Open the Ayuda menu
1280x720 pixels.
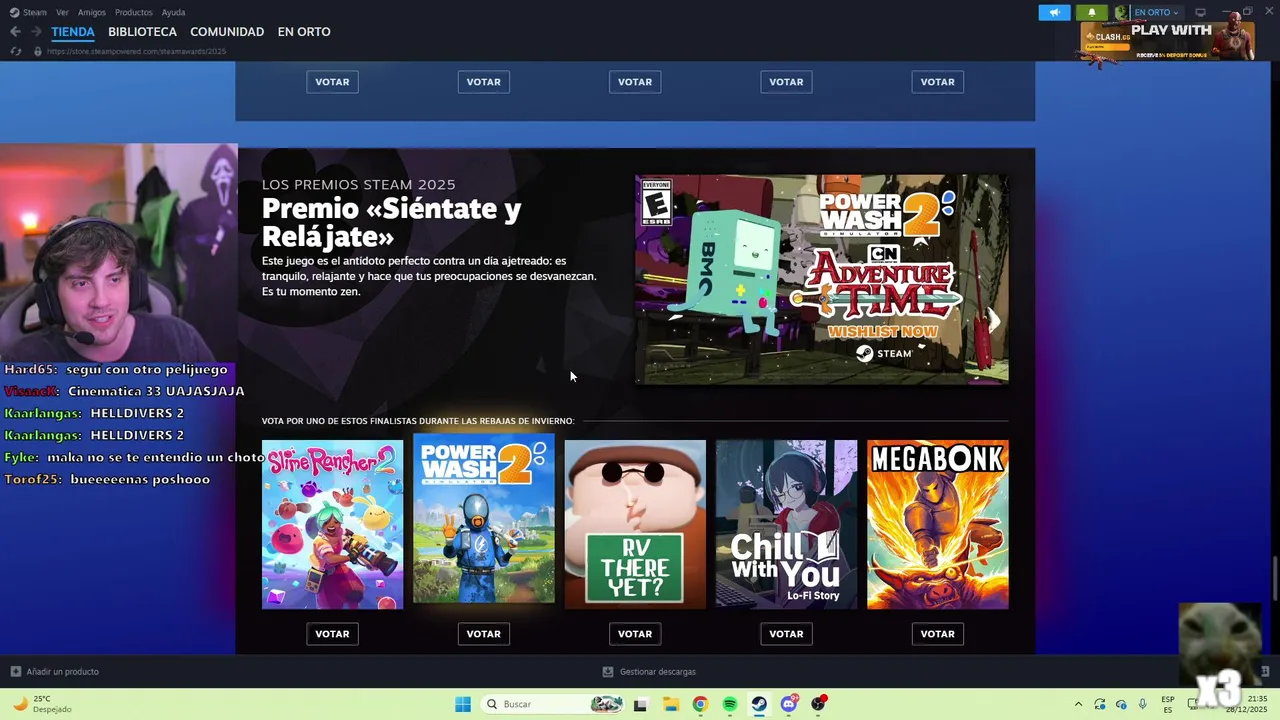pyautogui.click(x=173, y=12)
